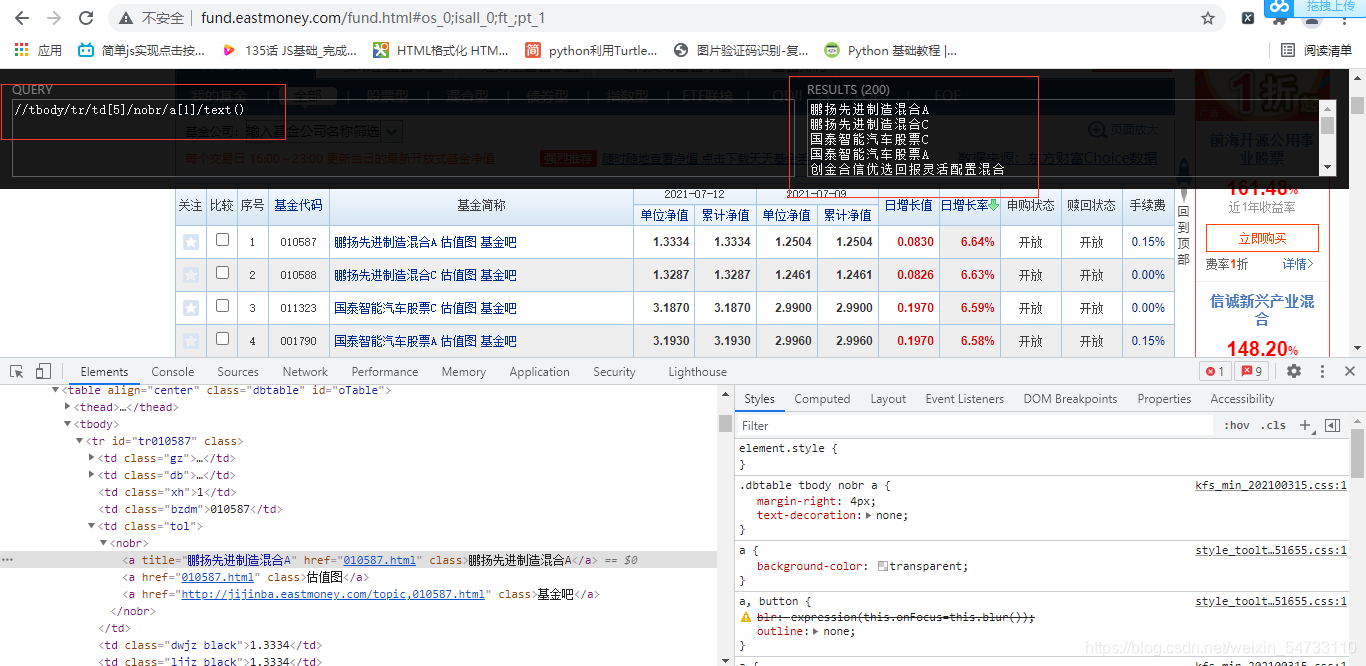Open the DOM Breakpoints tab

pyautogui.click(x=1070, y=398)
